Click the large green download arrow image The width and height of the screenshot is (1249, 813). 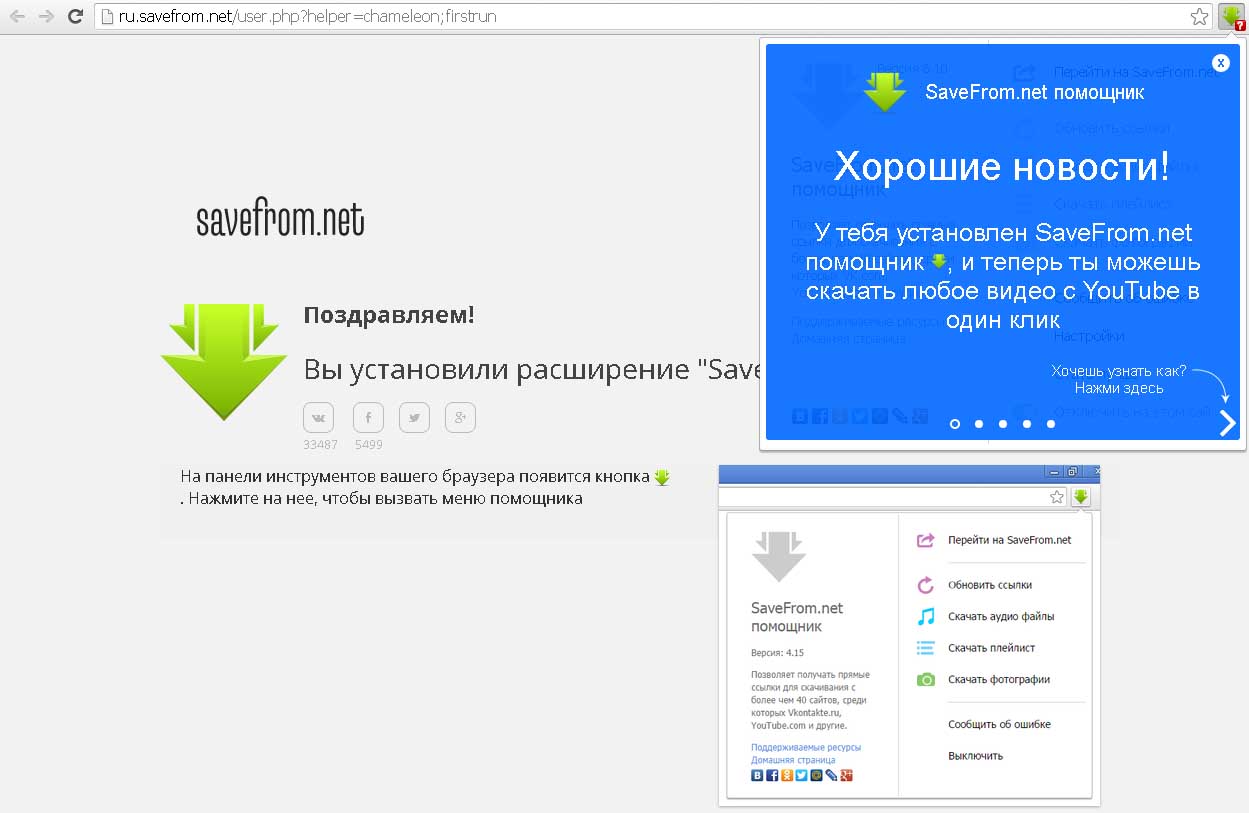224,361
